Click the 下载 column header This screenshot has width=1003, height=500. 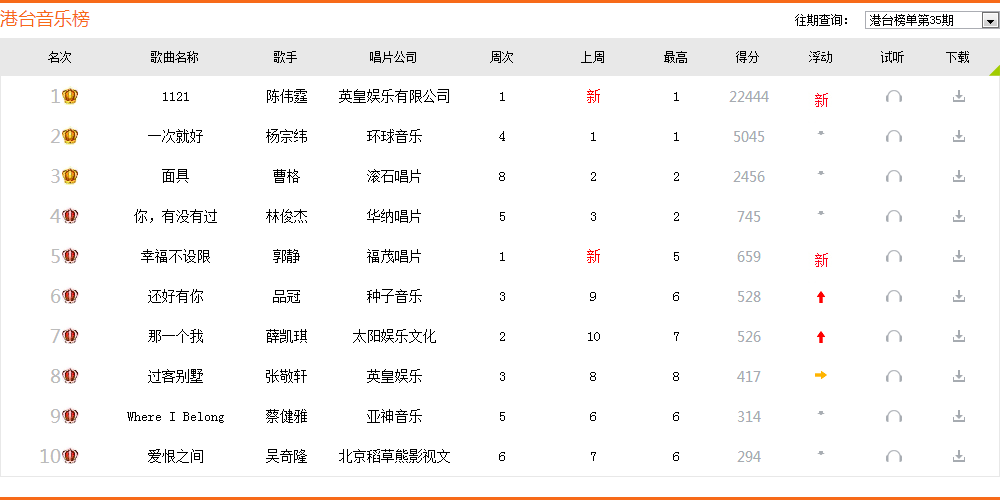958,58
